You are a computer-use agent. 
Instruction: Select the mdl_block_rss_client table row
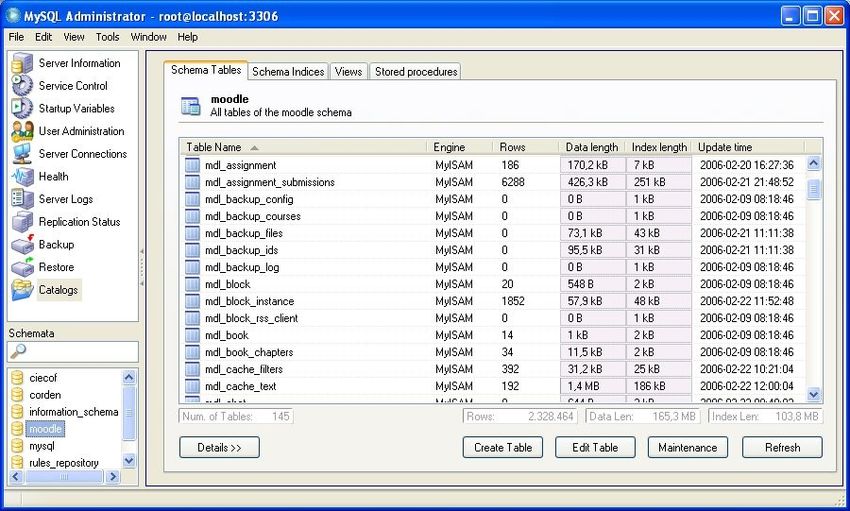click(x=493, y=318)
